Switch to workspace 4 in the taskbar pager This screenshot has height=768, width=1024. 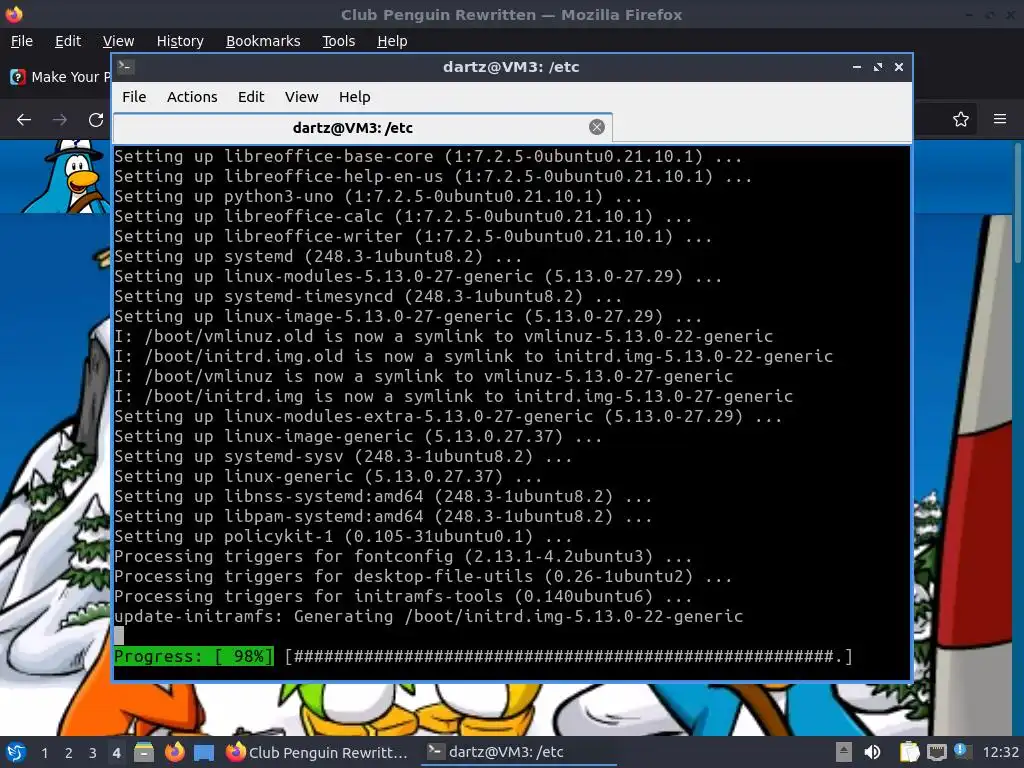coord(116,753)
